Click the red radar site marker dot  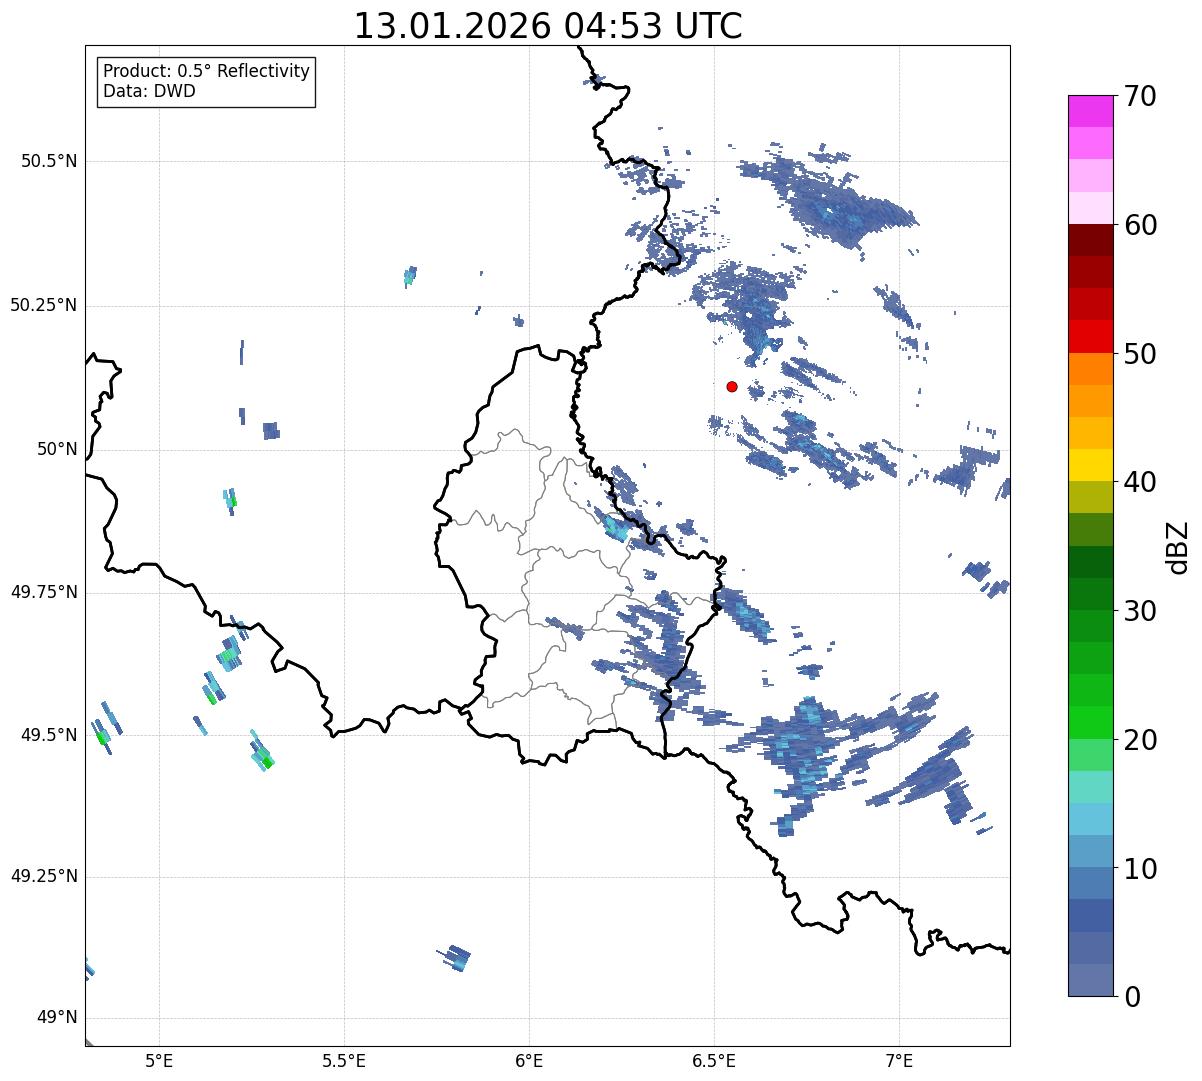(x=732, y=386)
